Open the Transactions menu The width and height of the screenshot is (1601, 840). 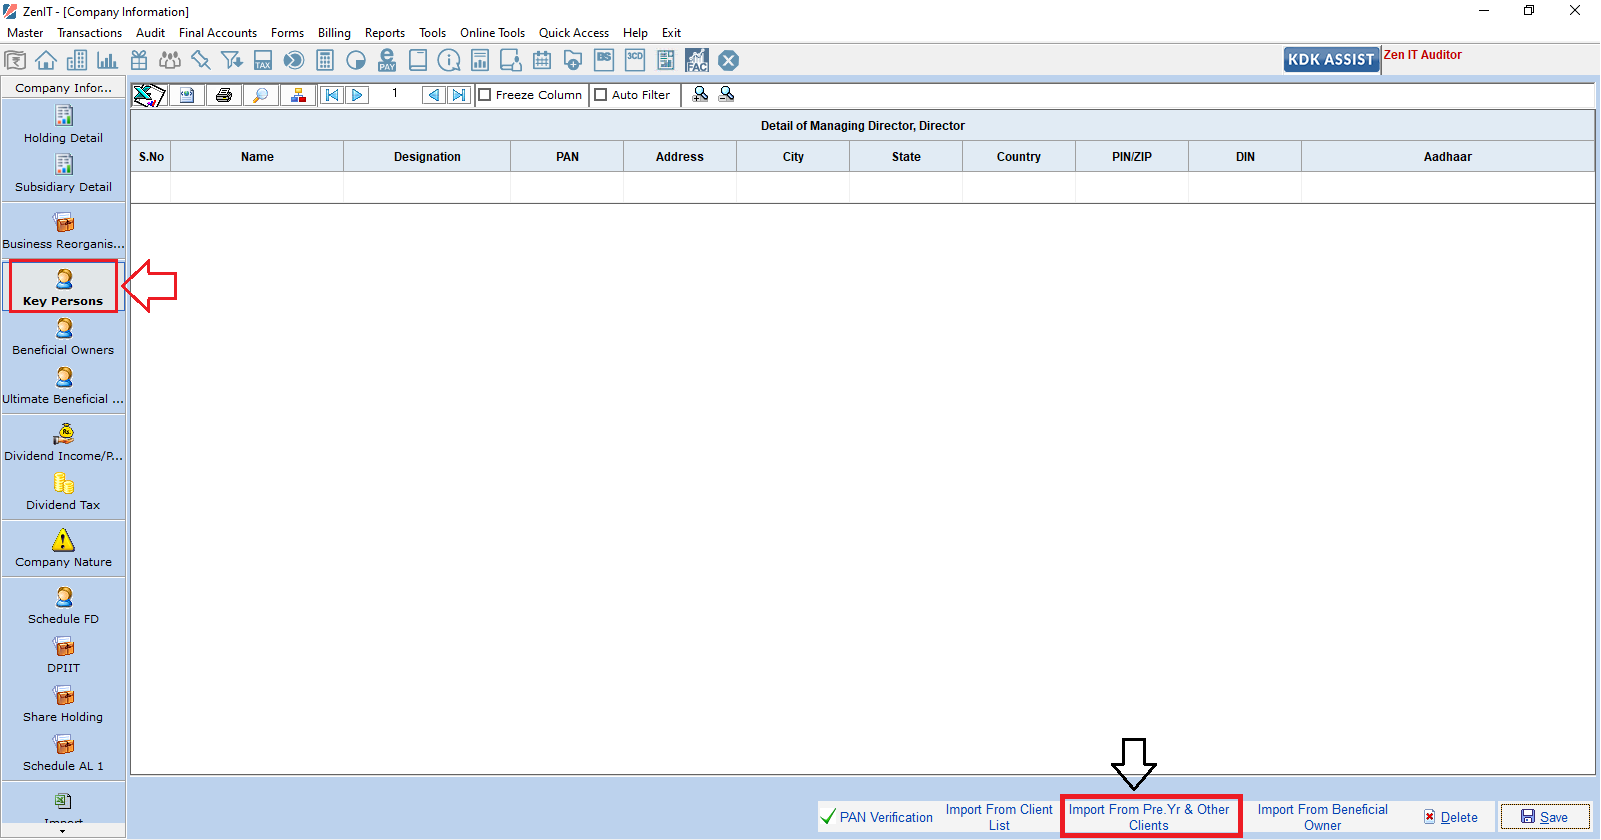click(89, 33)
